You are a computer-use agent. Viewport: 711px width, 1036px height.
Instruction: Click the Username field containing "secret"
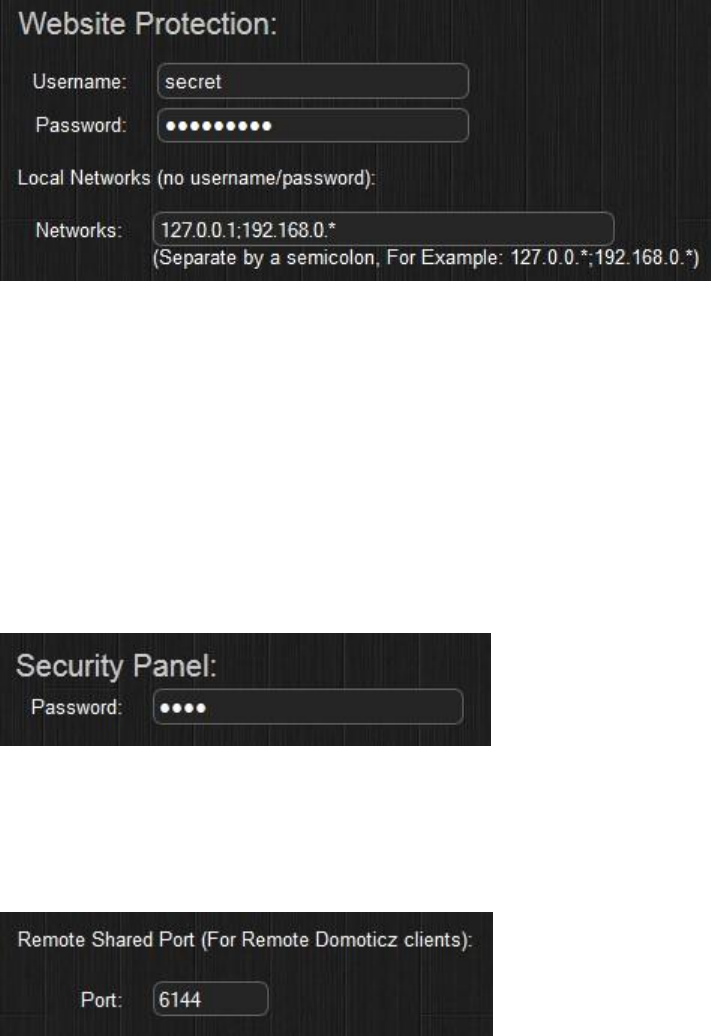(x=313, y=81)
